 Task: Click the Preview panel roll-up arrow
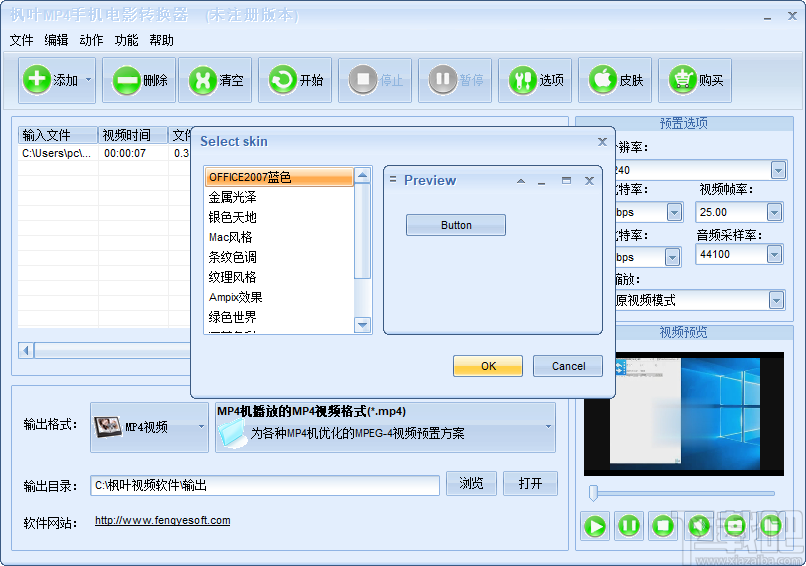521,181
